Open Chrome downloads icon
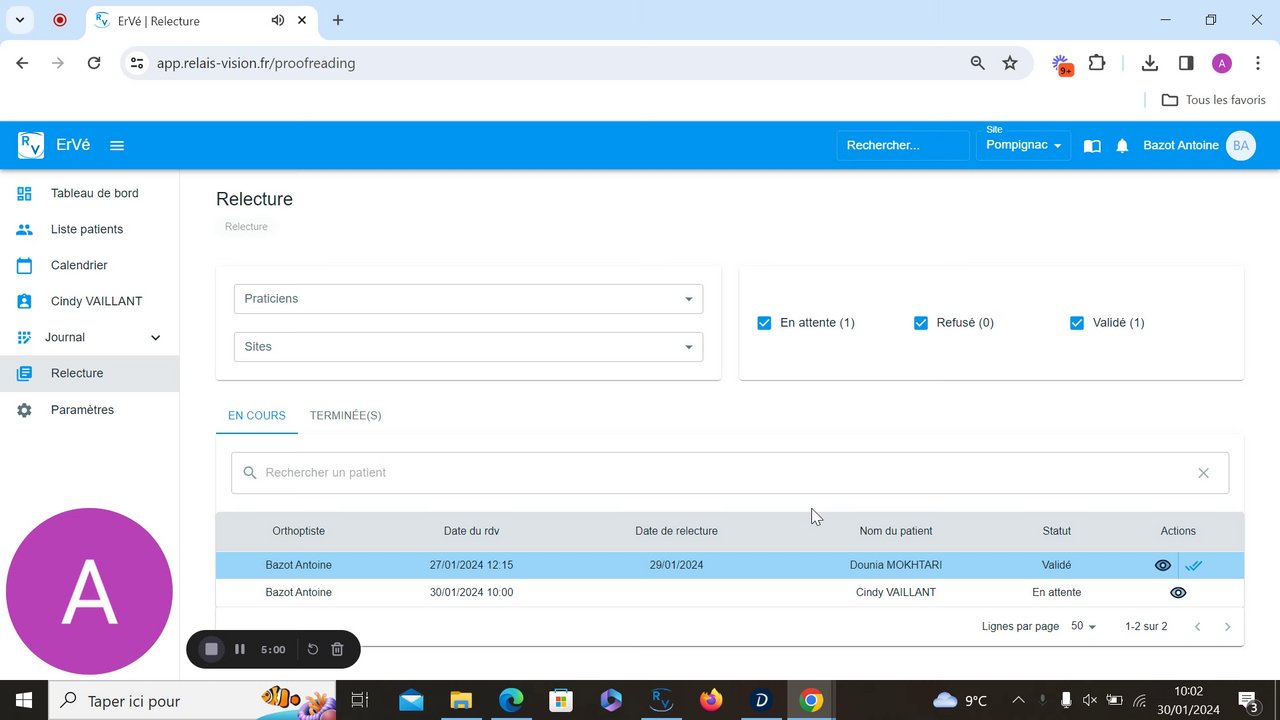 (1150, 63)
